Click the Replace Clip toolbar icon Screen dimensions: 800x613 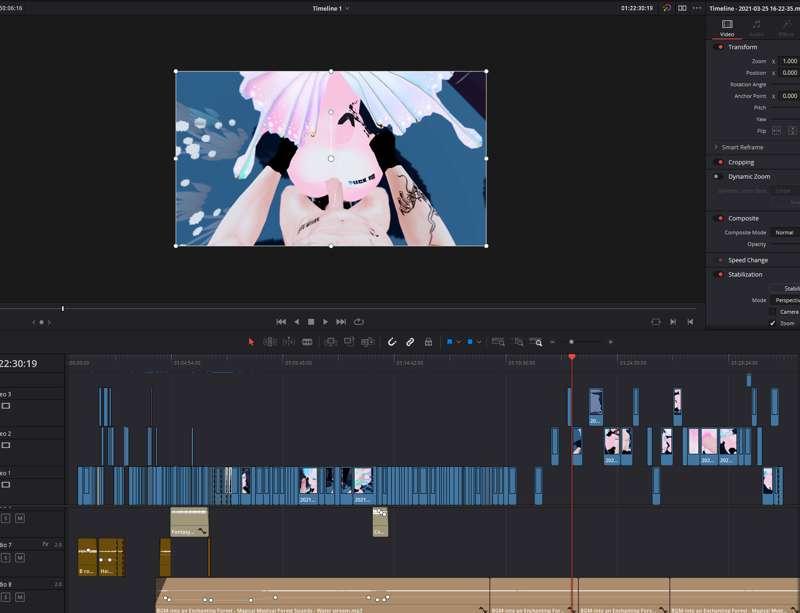(367, 342)
